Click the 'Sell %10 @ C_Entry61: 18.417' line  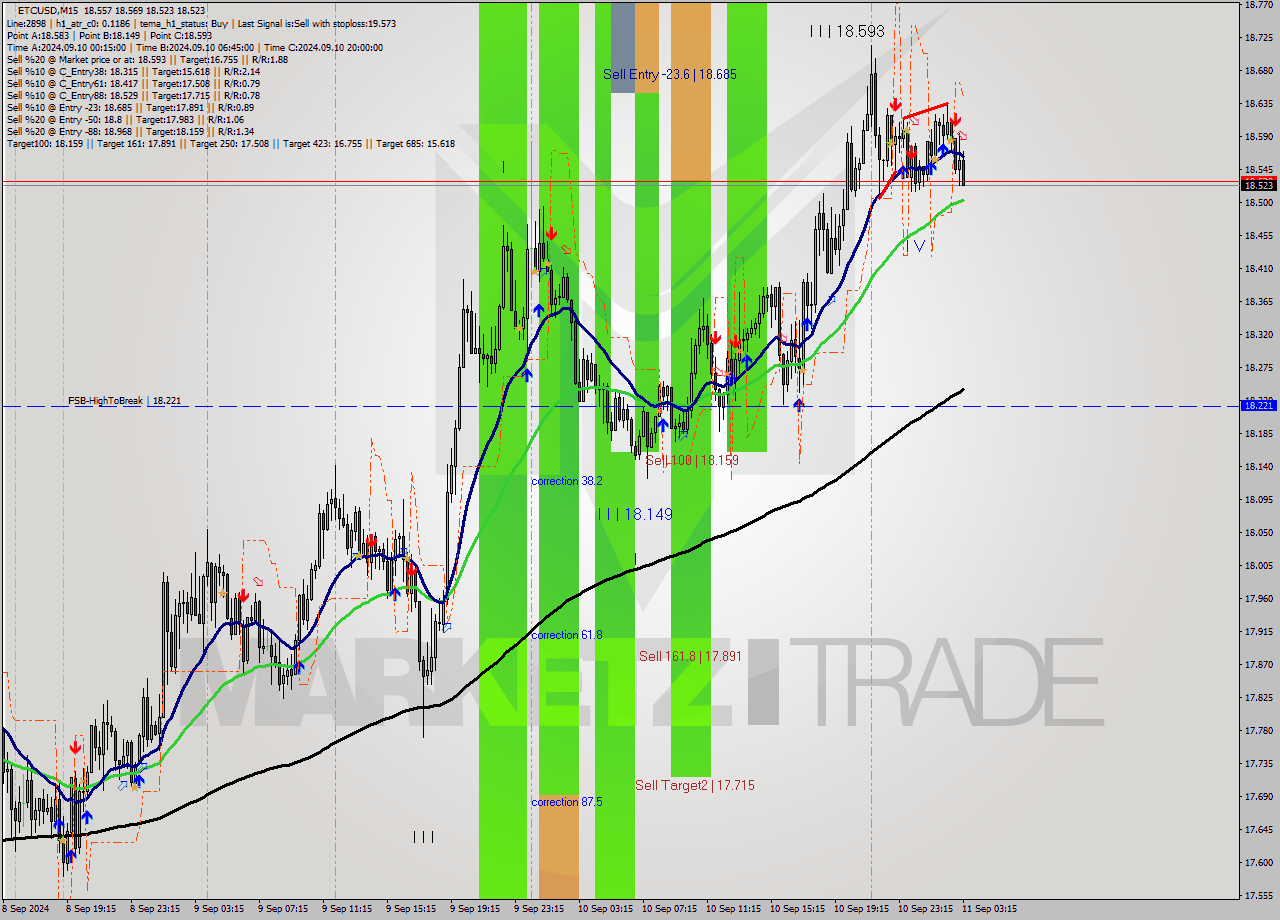coord(133,83)
